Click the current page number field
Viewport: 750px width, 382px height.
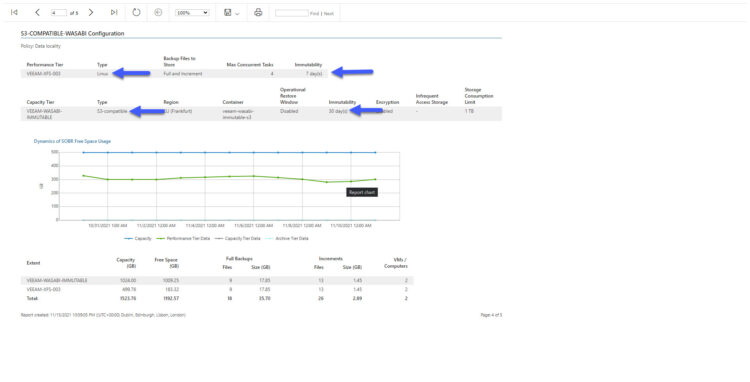point(59,13)
